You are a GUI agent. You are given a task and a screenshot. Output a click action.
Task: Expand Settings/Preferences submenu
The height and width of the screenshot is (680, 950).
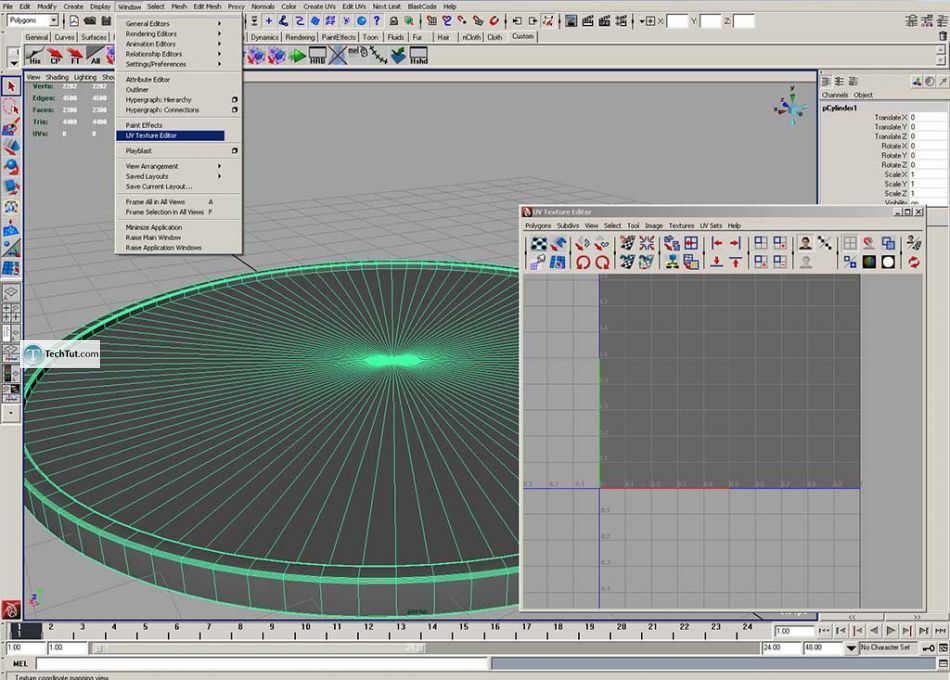(173, 64)
